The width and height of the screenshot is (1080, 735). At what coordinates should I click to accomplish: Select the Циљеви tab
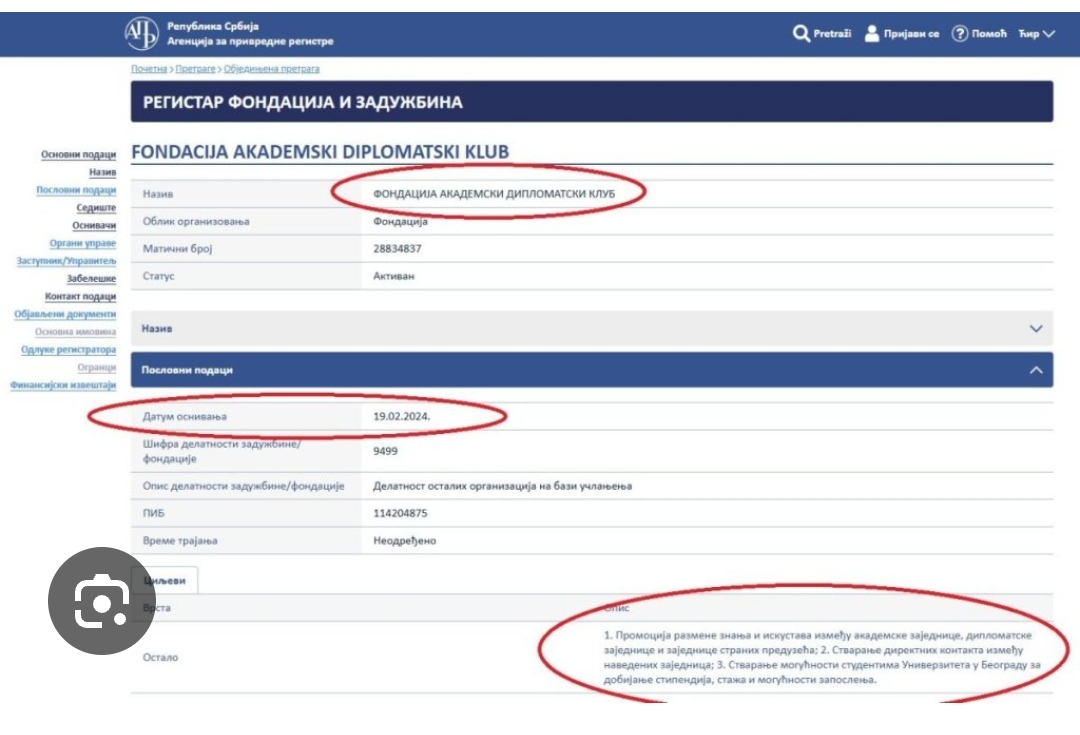click(165, 580)
